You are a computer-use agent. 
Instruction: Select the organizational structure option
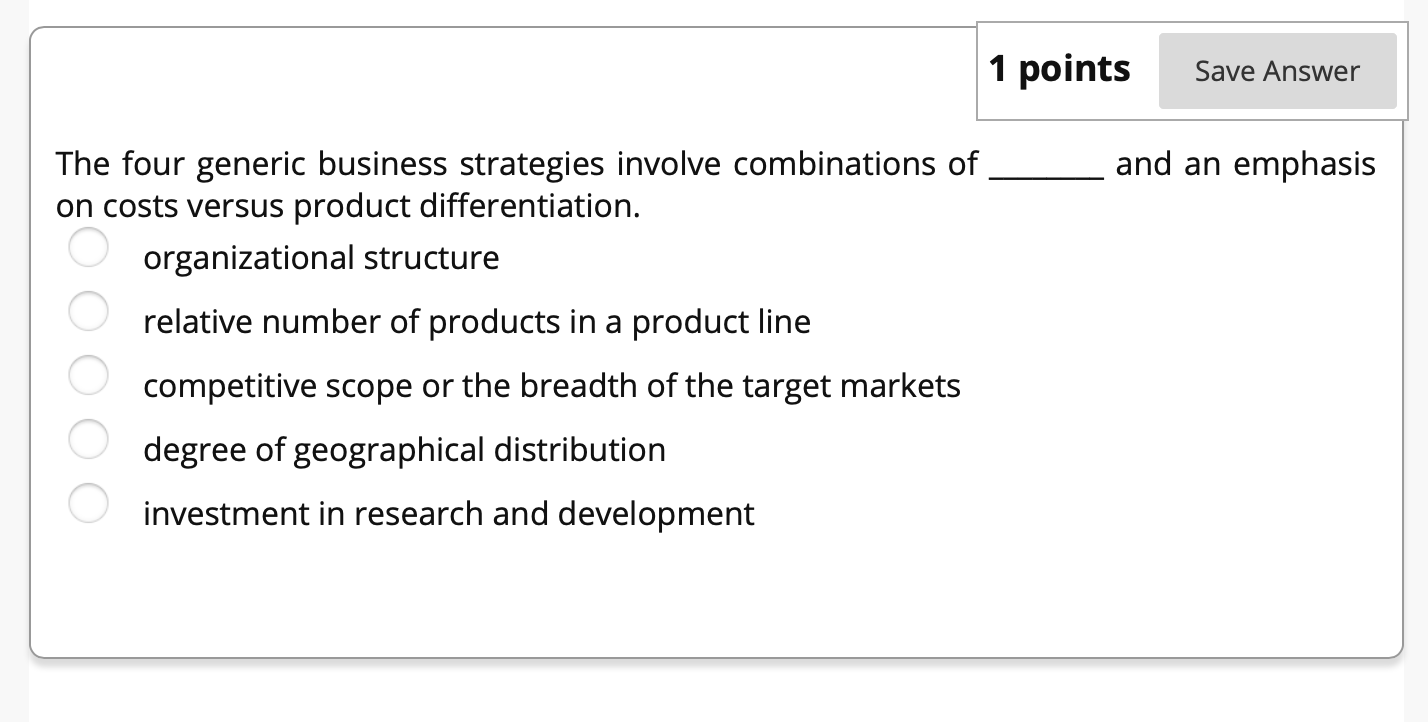[88, 247]
